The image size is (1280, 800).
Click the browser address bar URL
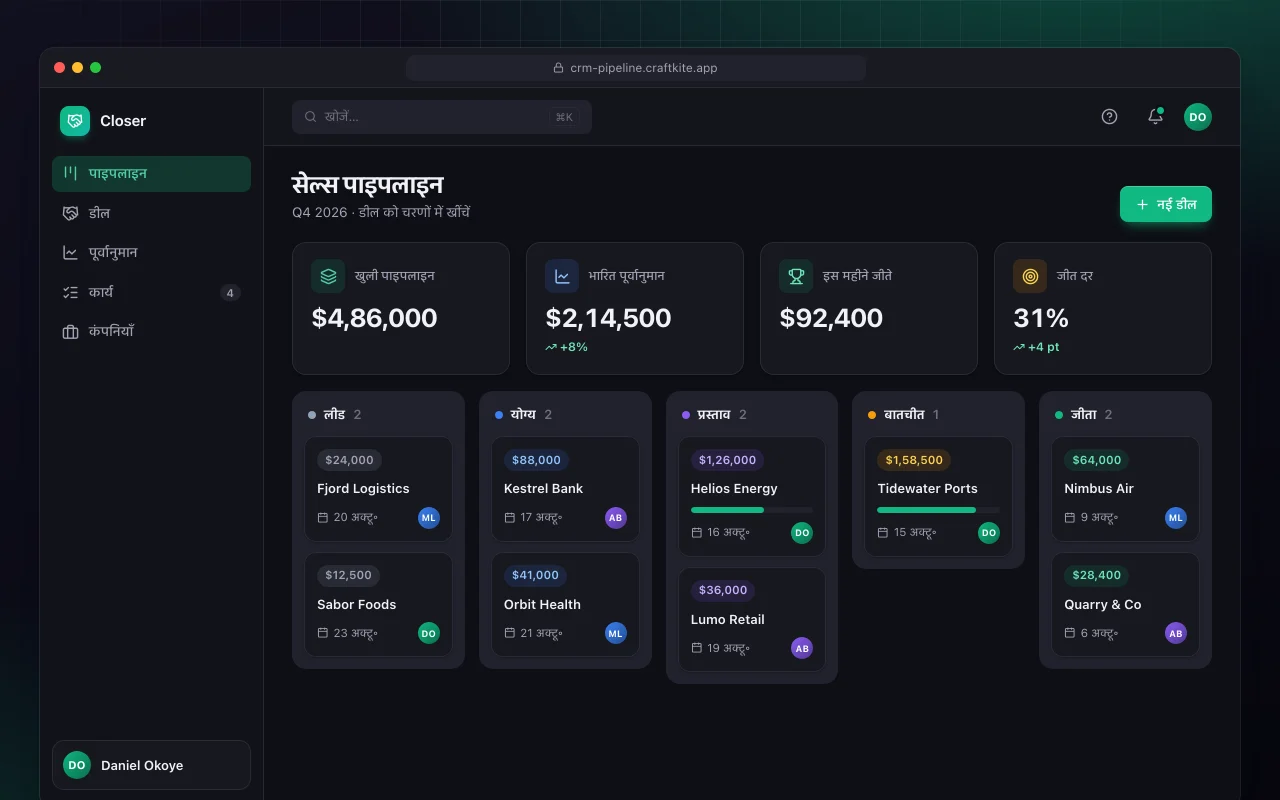(x=636, y=68)
